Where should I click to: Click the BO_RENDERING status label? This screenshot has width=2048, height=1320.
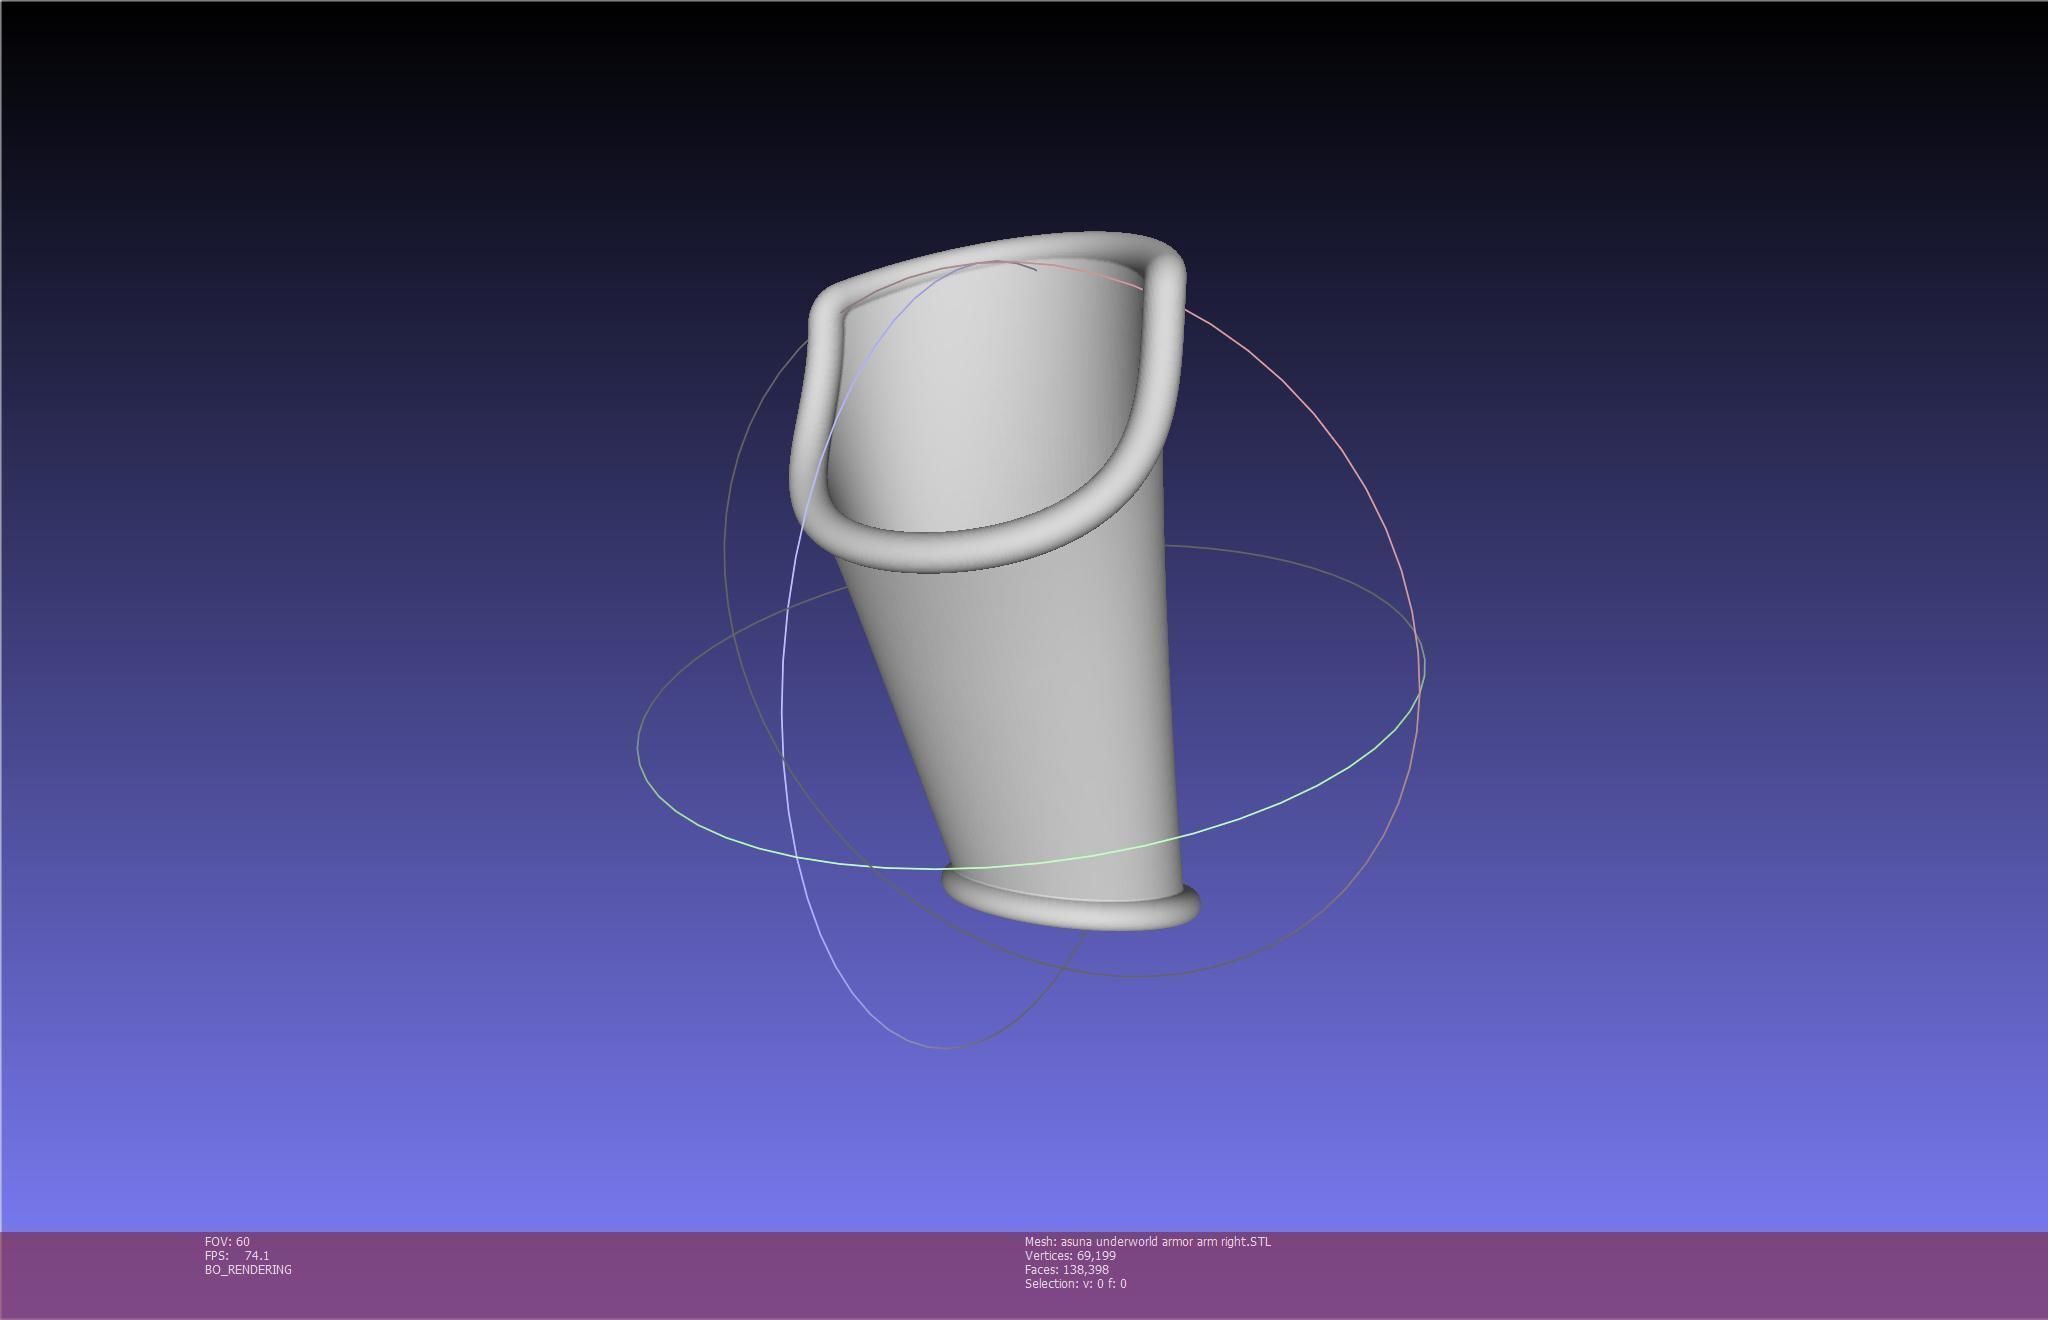point(248,1269)
